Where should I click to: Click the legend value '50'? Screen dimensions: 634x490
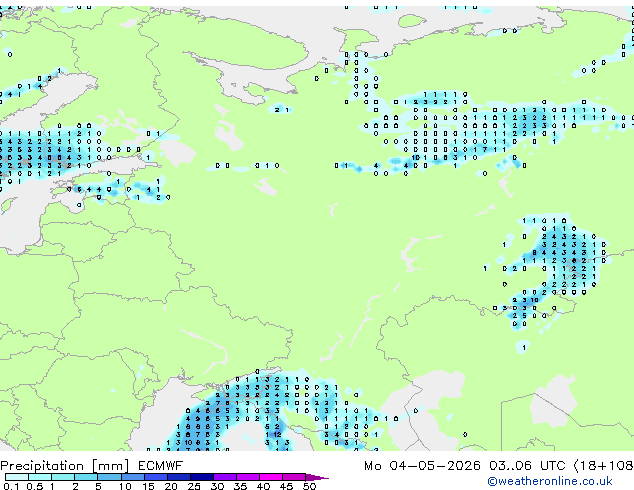click(309, 486)
